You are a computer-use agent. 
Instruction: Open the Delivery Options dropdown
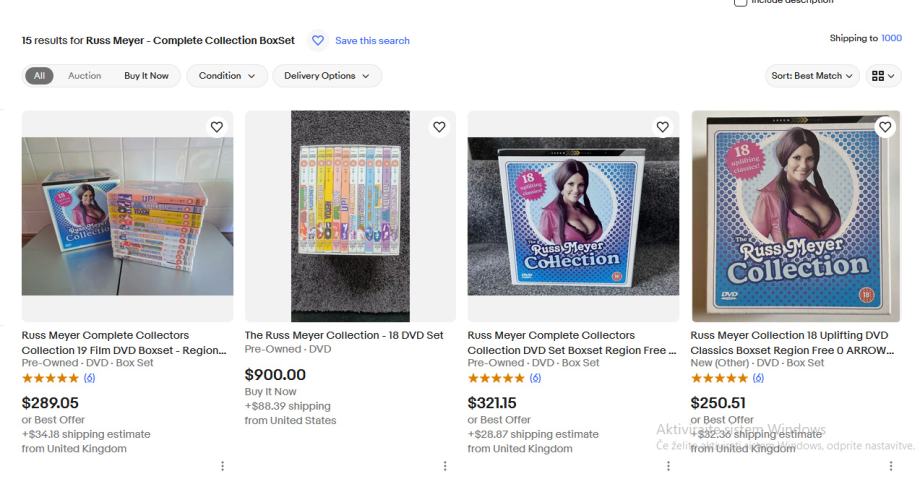pyautogui.click(x=326, y=76)
